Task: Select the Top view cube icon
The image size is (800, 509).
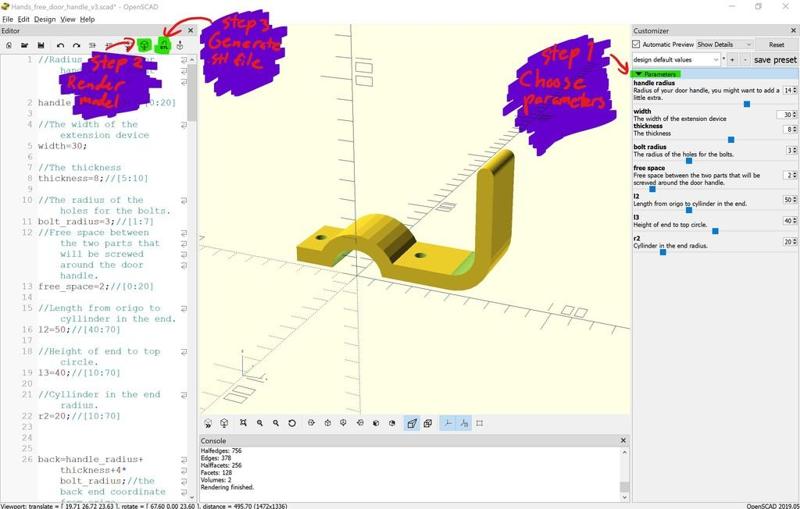Action: coord(328,423)
